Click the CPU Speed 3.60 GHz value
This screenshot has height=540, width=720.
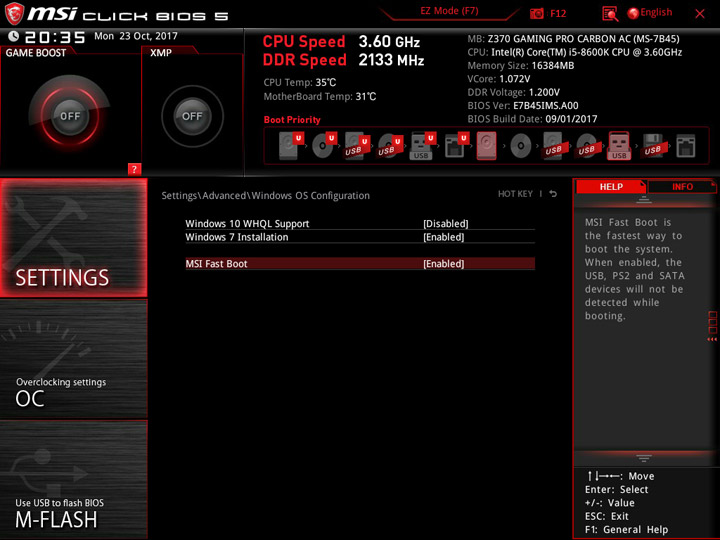[x=389, y=42]
